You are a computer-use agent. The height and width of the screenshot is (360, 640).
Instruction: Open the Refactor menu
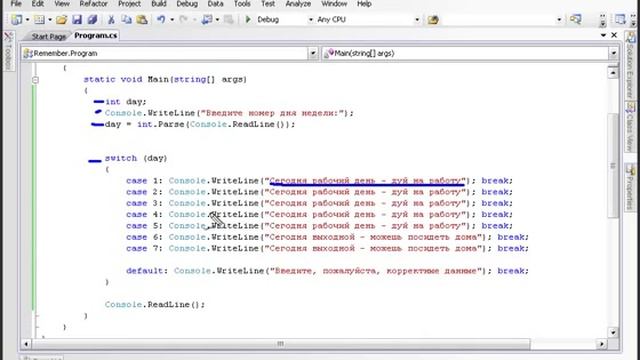[x=93, y=4]
